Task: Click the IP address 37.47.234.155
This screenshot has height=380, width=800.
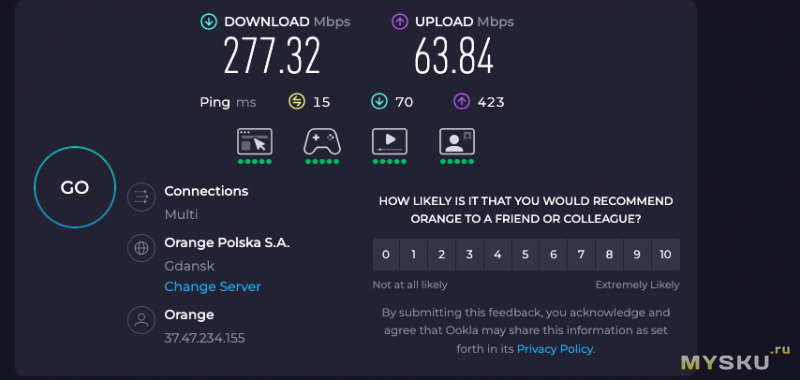Action: [x=205, y=338]
